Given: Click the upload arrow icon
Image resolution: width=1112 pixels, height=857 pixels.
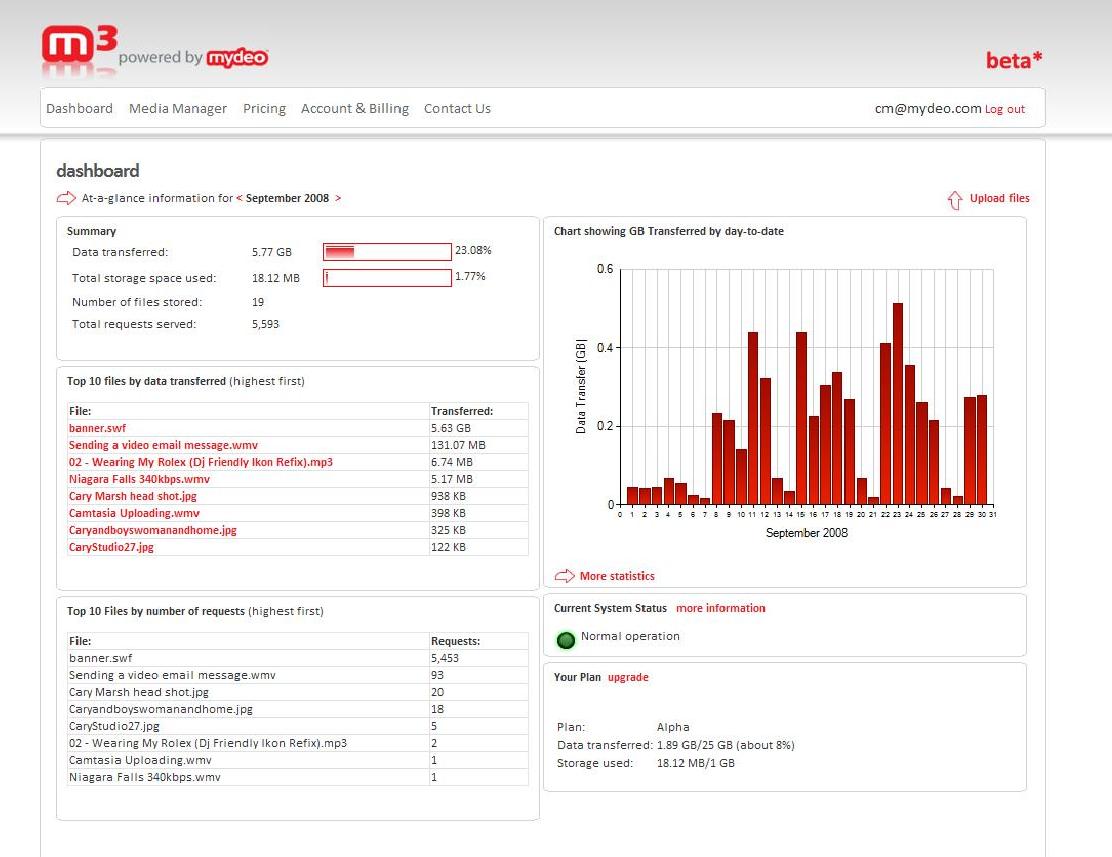Looking at the screenshot, I should coord(955,200).
